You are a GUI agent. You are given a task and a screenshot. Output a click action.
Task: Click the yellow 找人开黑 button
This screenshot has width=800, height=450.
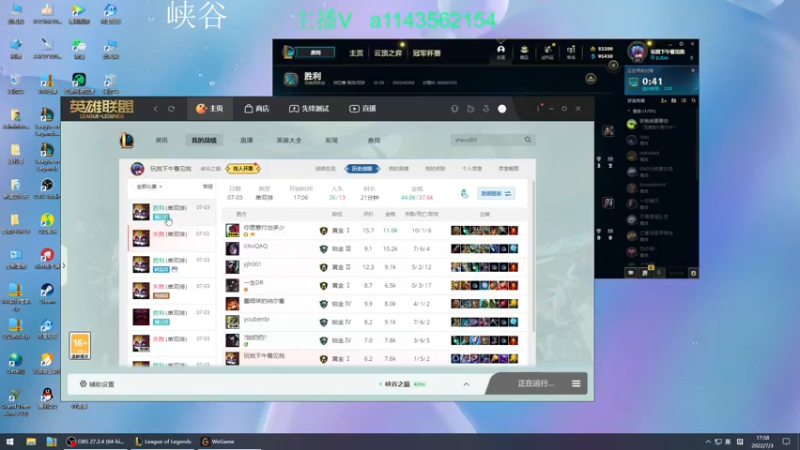pos(243,168)
